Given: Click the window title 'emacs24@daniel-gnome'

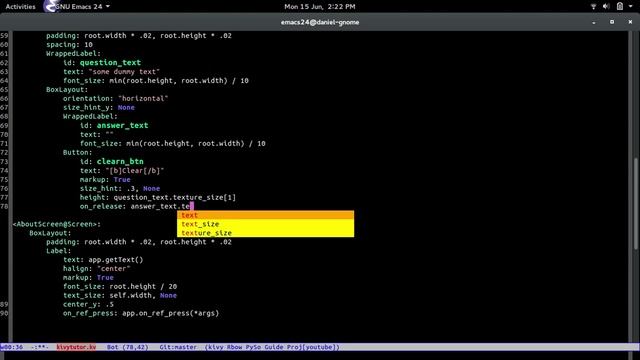Looking at the screenshot, I should pyautogui.click(x=320, y=22).
